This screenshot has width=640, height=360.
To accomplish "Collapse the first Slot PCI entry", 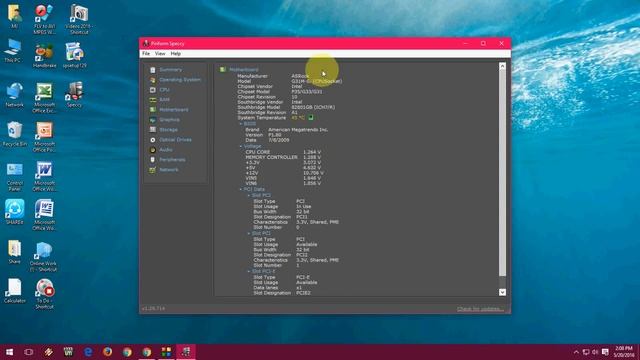I will pyautogui.click(x=249, y=196).
